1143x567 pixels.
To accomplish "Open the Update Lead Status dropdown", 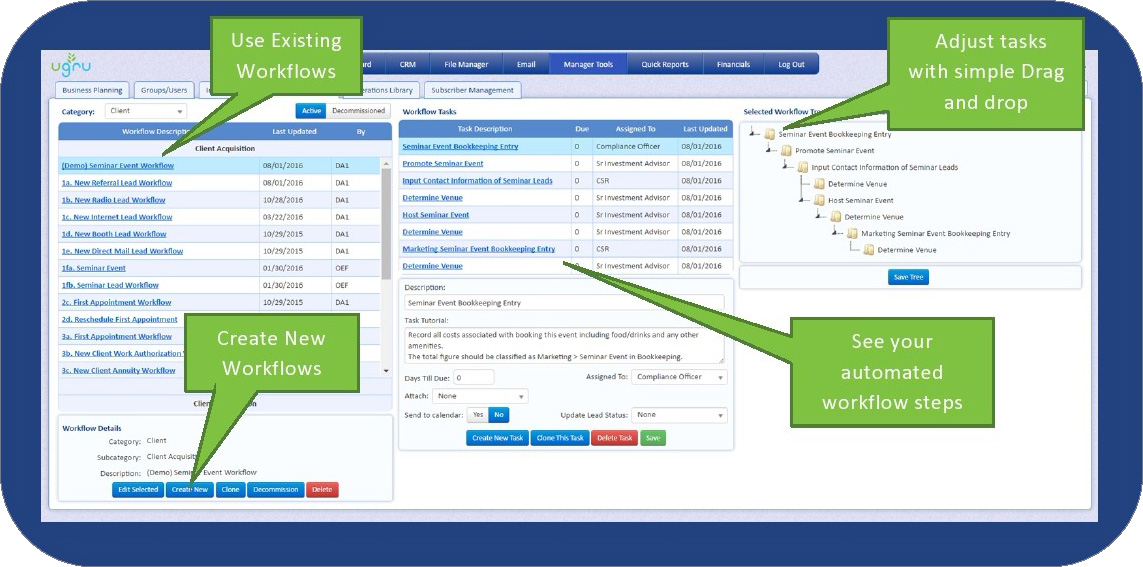I will [x=679, y=415].
